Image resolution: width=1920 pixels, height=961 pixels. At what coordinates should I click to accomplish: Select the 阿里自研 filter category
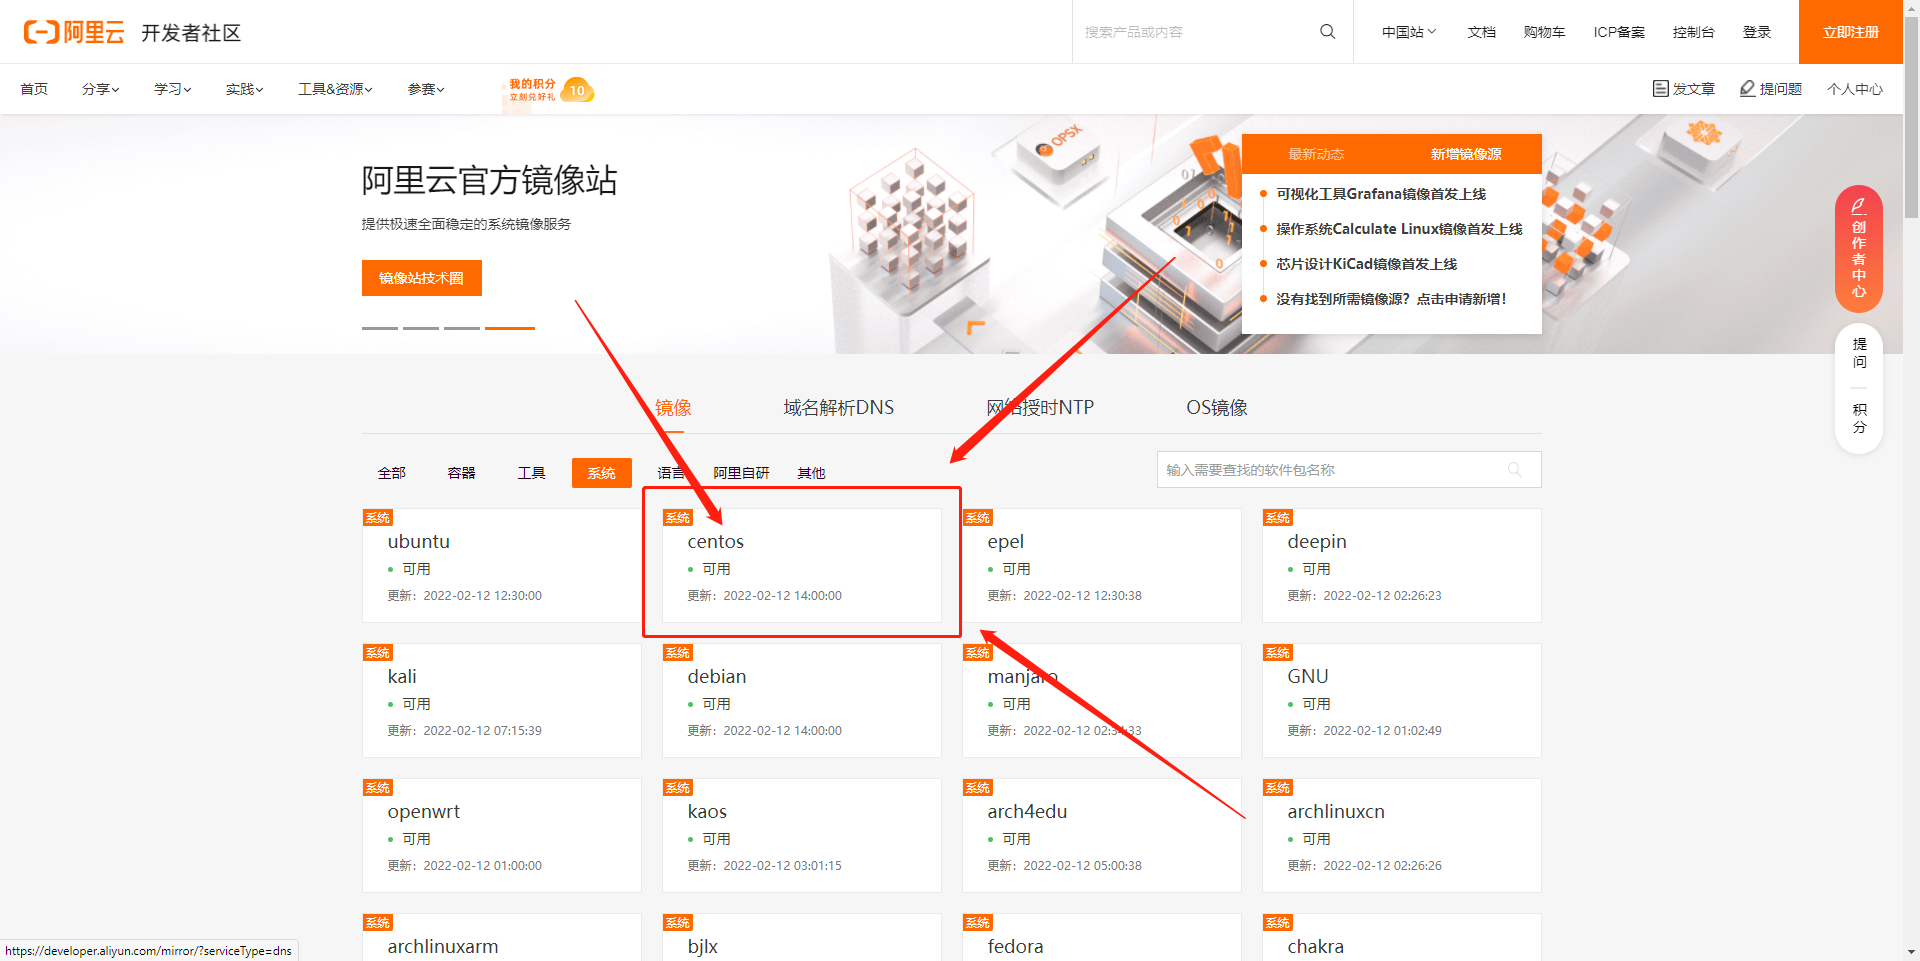[741, 473]
